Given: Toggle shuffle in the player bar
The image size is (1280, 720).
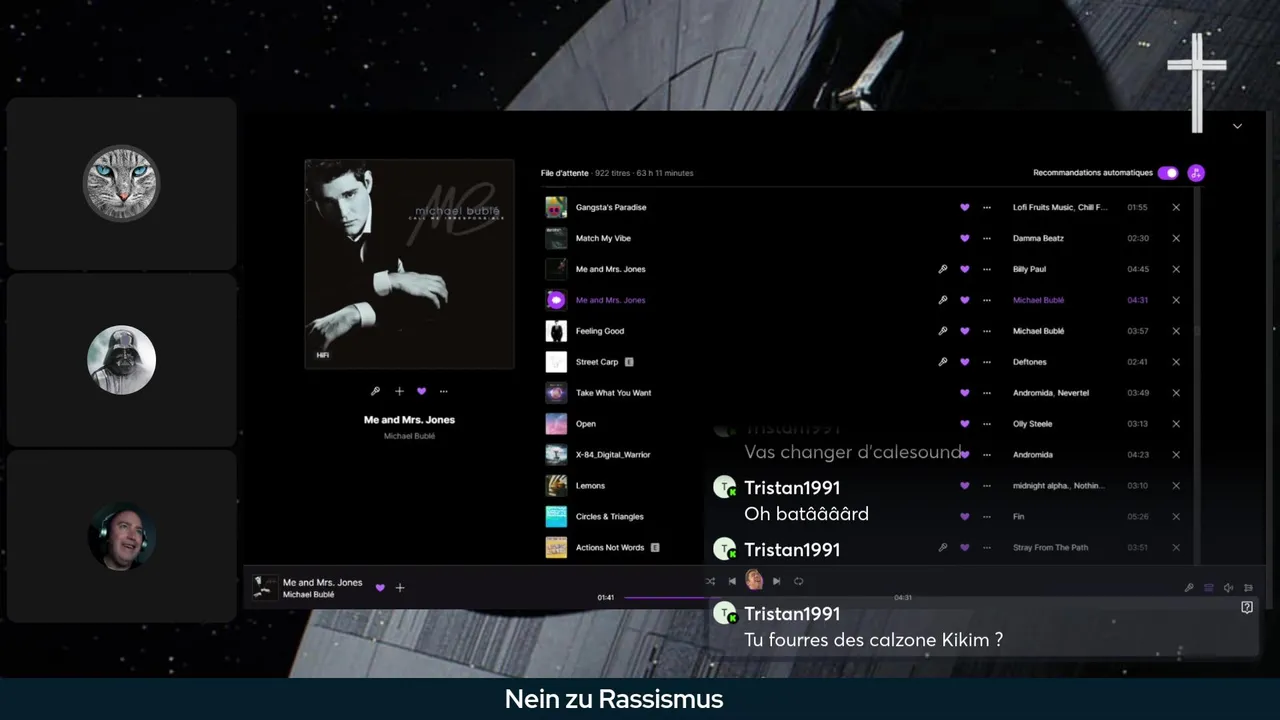Looking at the screenshot, I should pos(710,581).
